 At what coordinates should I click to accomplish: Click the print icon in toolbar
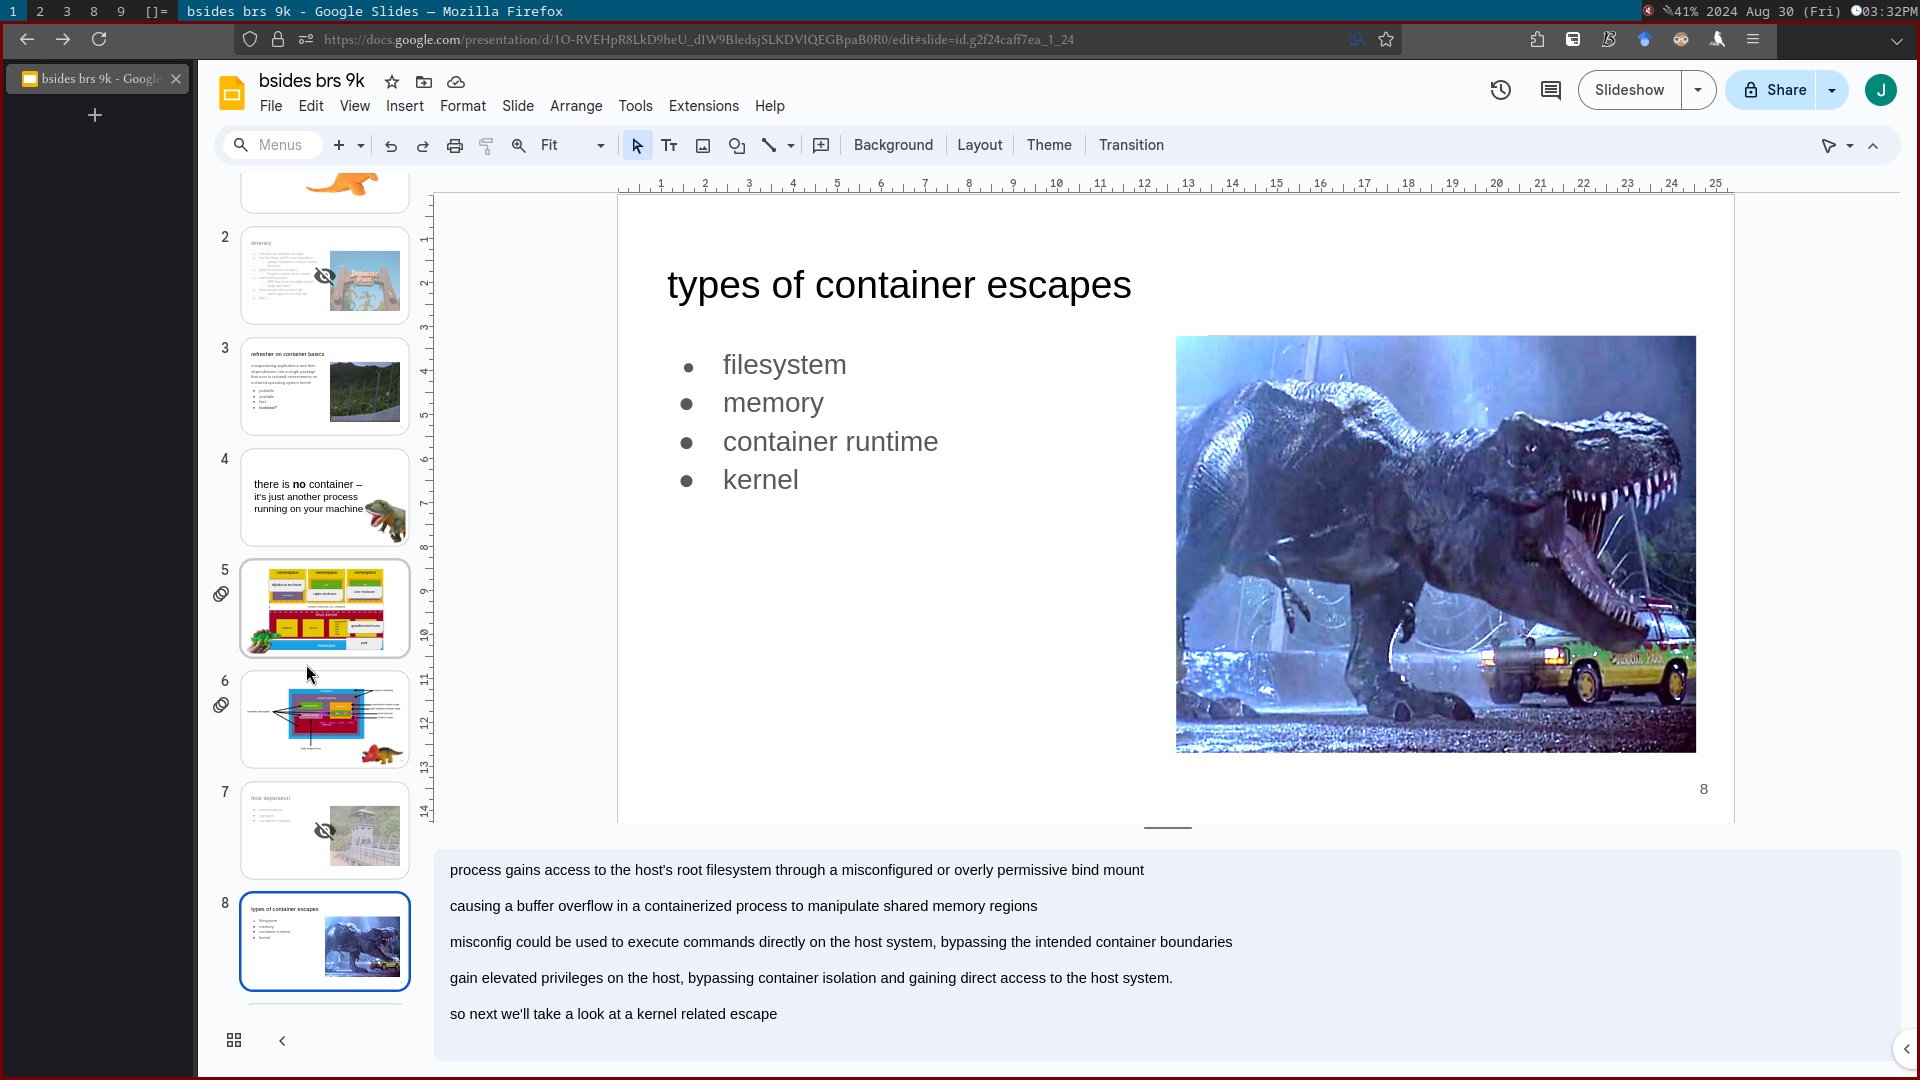(x=455, y=146)
